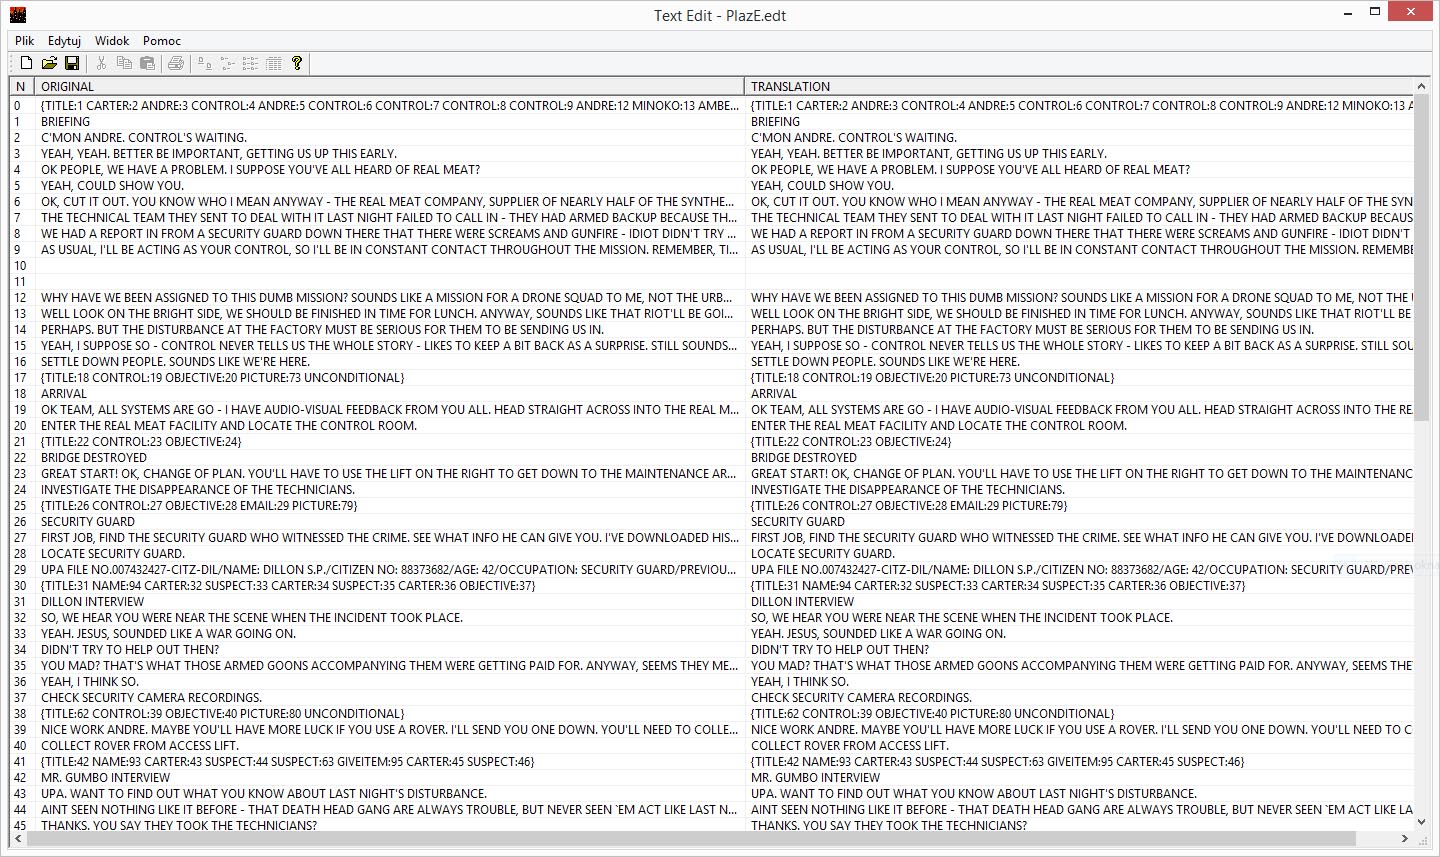Screen dimensions: 1440x857
Task: Select original "DILLON INTERVIEW" row 31
Action: (x=92, y=602)
